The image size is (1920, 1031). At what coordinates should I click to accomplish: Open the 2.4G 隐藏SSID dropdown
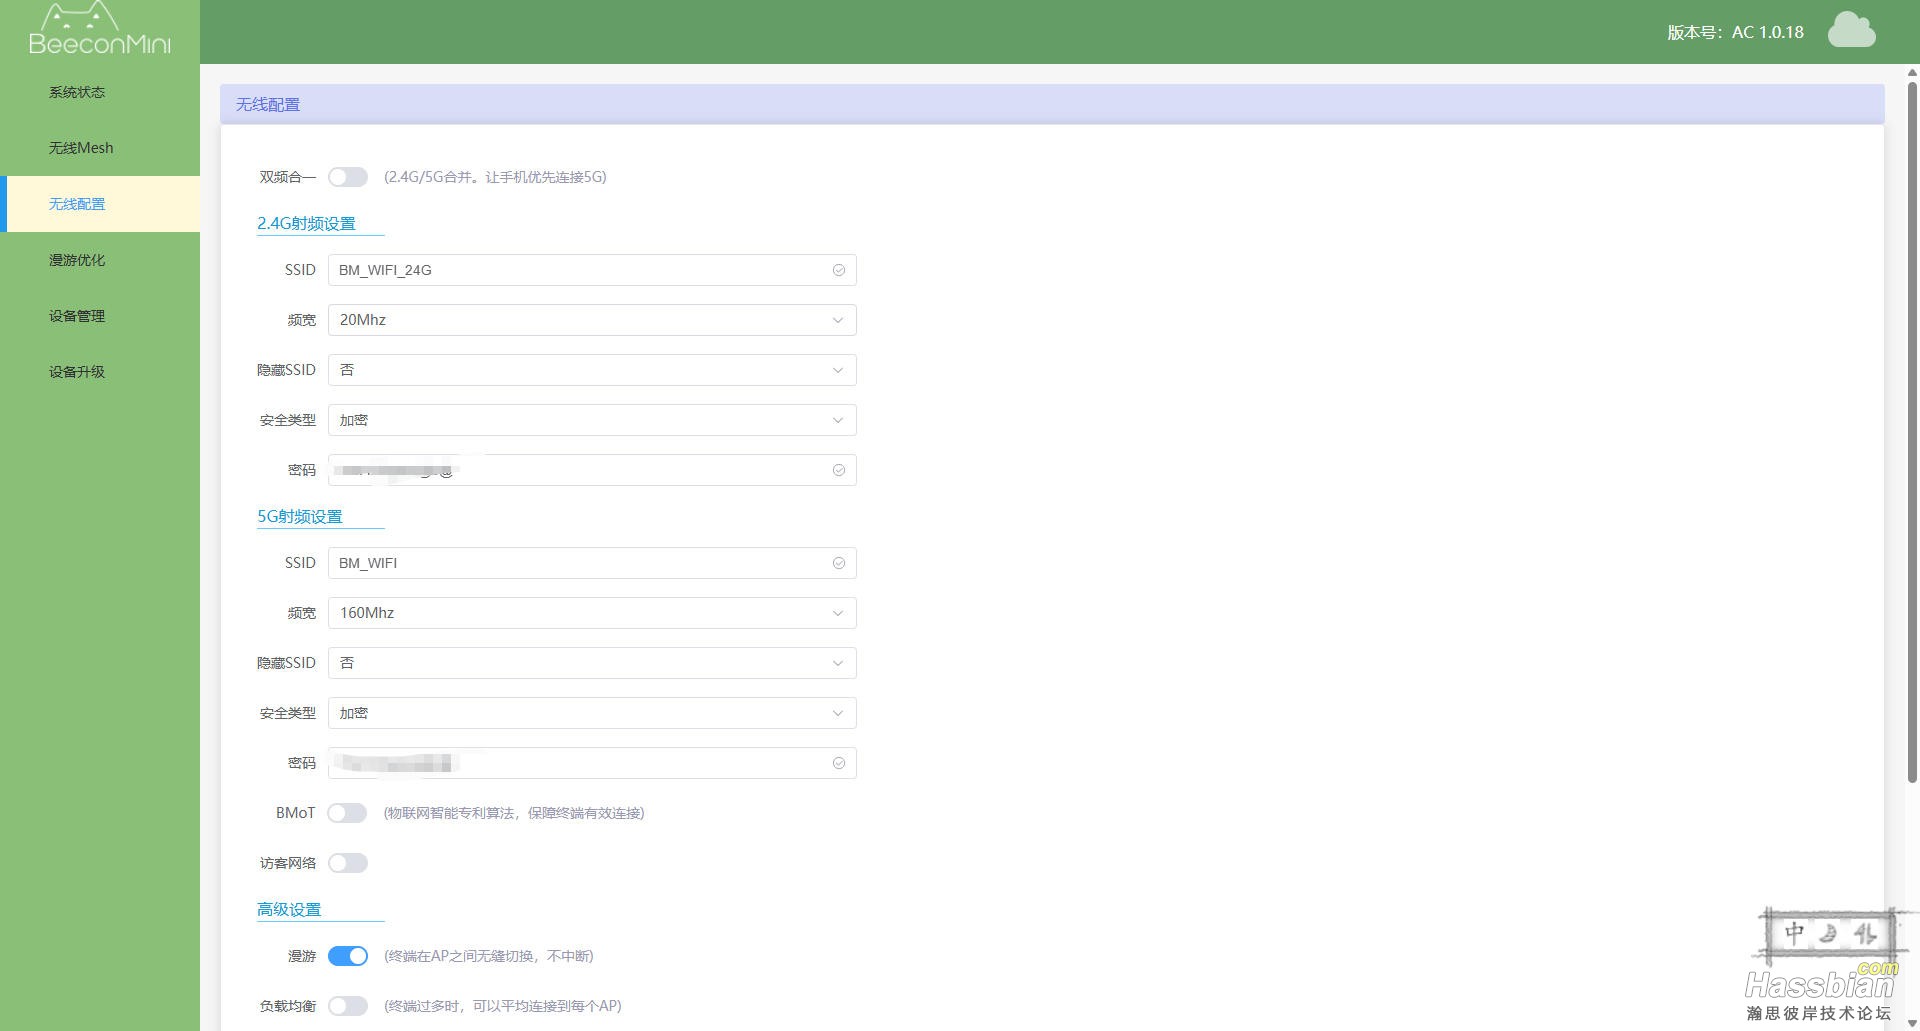(592, 370)
